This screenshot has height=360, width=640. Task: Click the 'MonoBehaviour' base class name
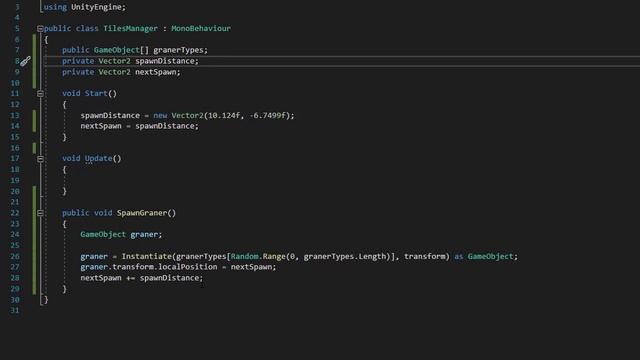click(201, 28)
